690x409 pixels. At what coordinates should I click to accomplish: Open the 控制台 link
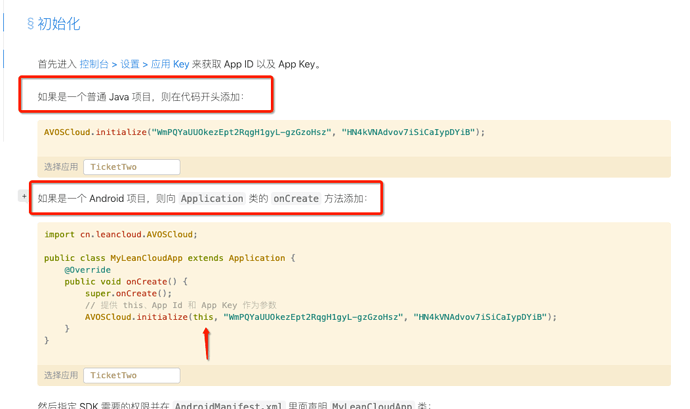94,64
